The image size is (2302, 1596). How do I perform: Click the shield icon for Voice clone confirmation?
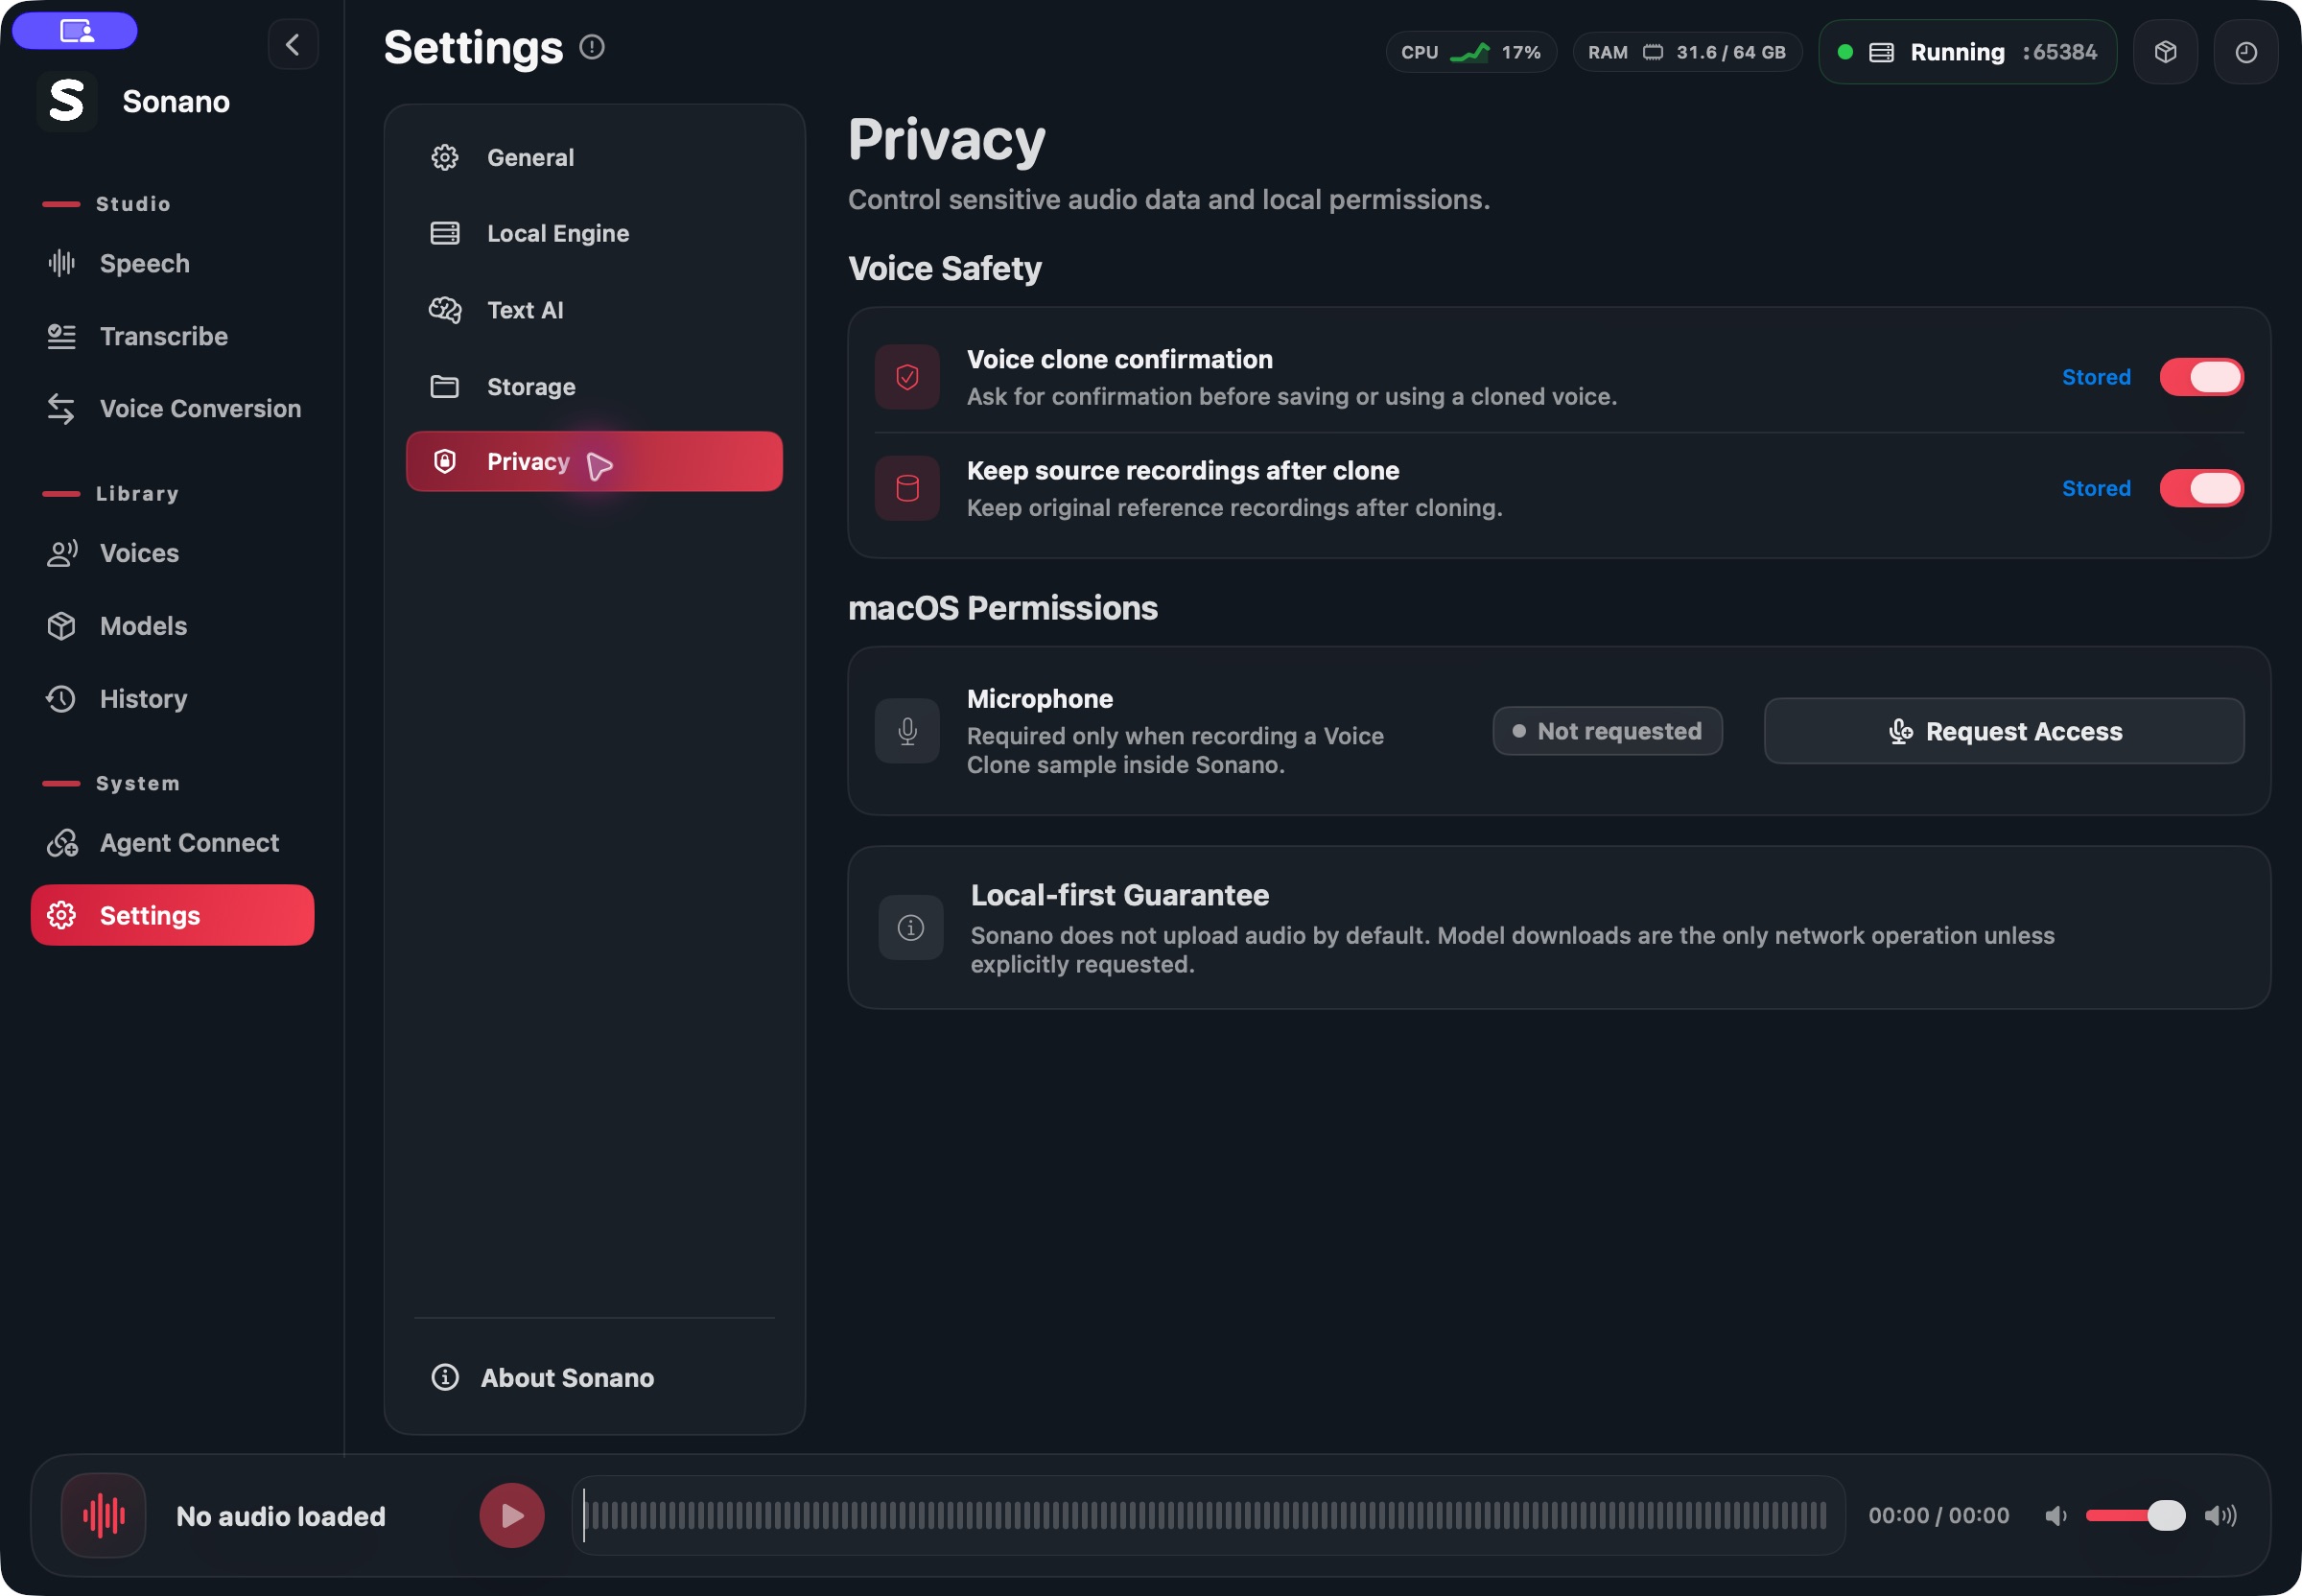pos(907,377)
